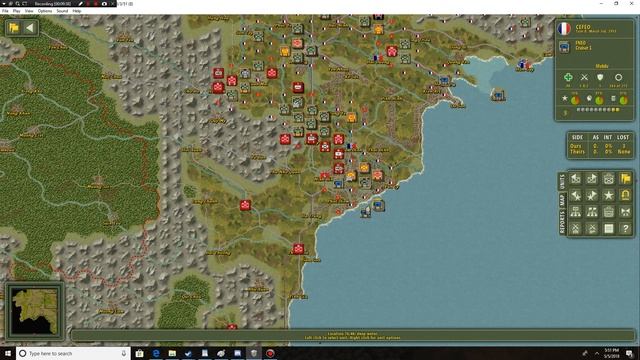640x360 pixels.
Task: Click the yellow arch icon in Units grid
Action: (x=625, y=196)
